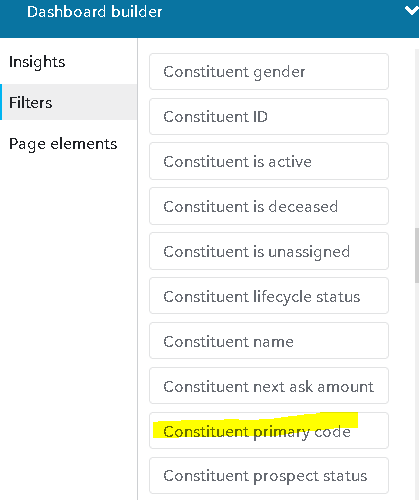The width and height of the screenshot is (419, 500).
Task: Click scrollbar track above the thumb
Action: pyautogui.click(x=417, y=138)
